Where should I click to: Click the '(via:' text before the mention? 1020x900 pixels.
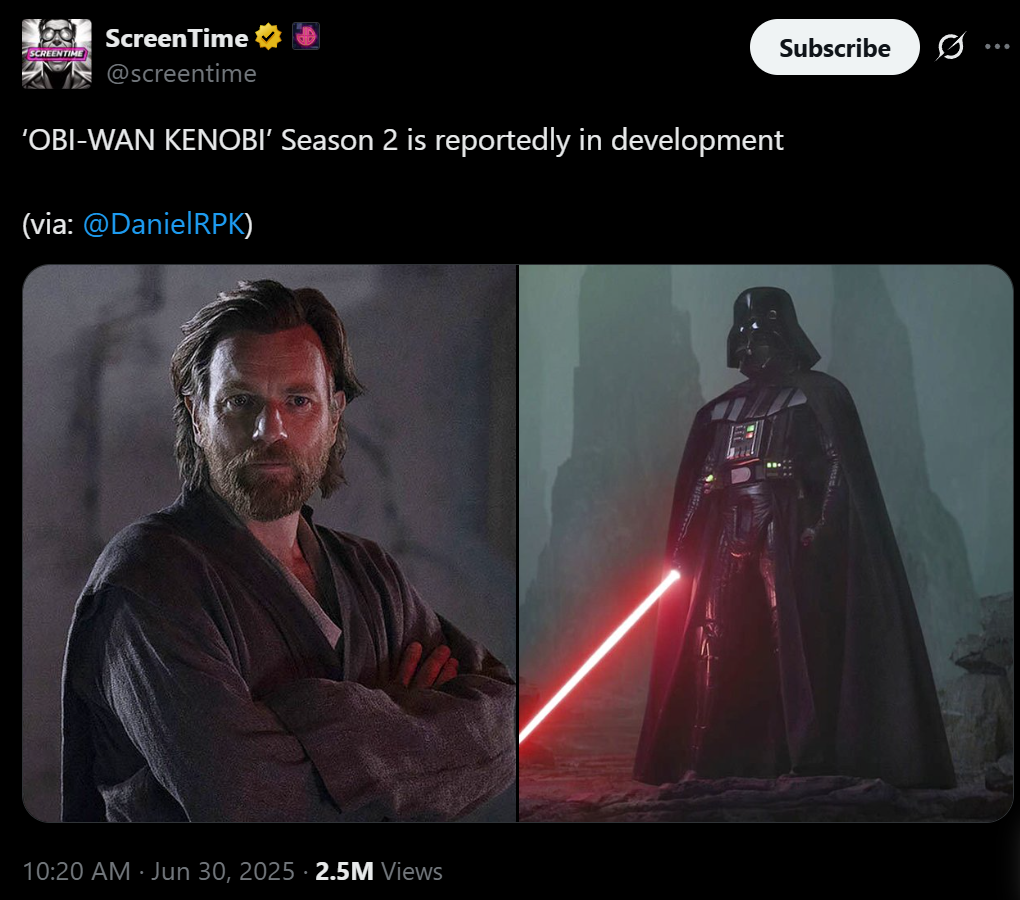[x=48, y=224]
